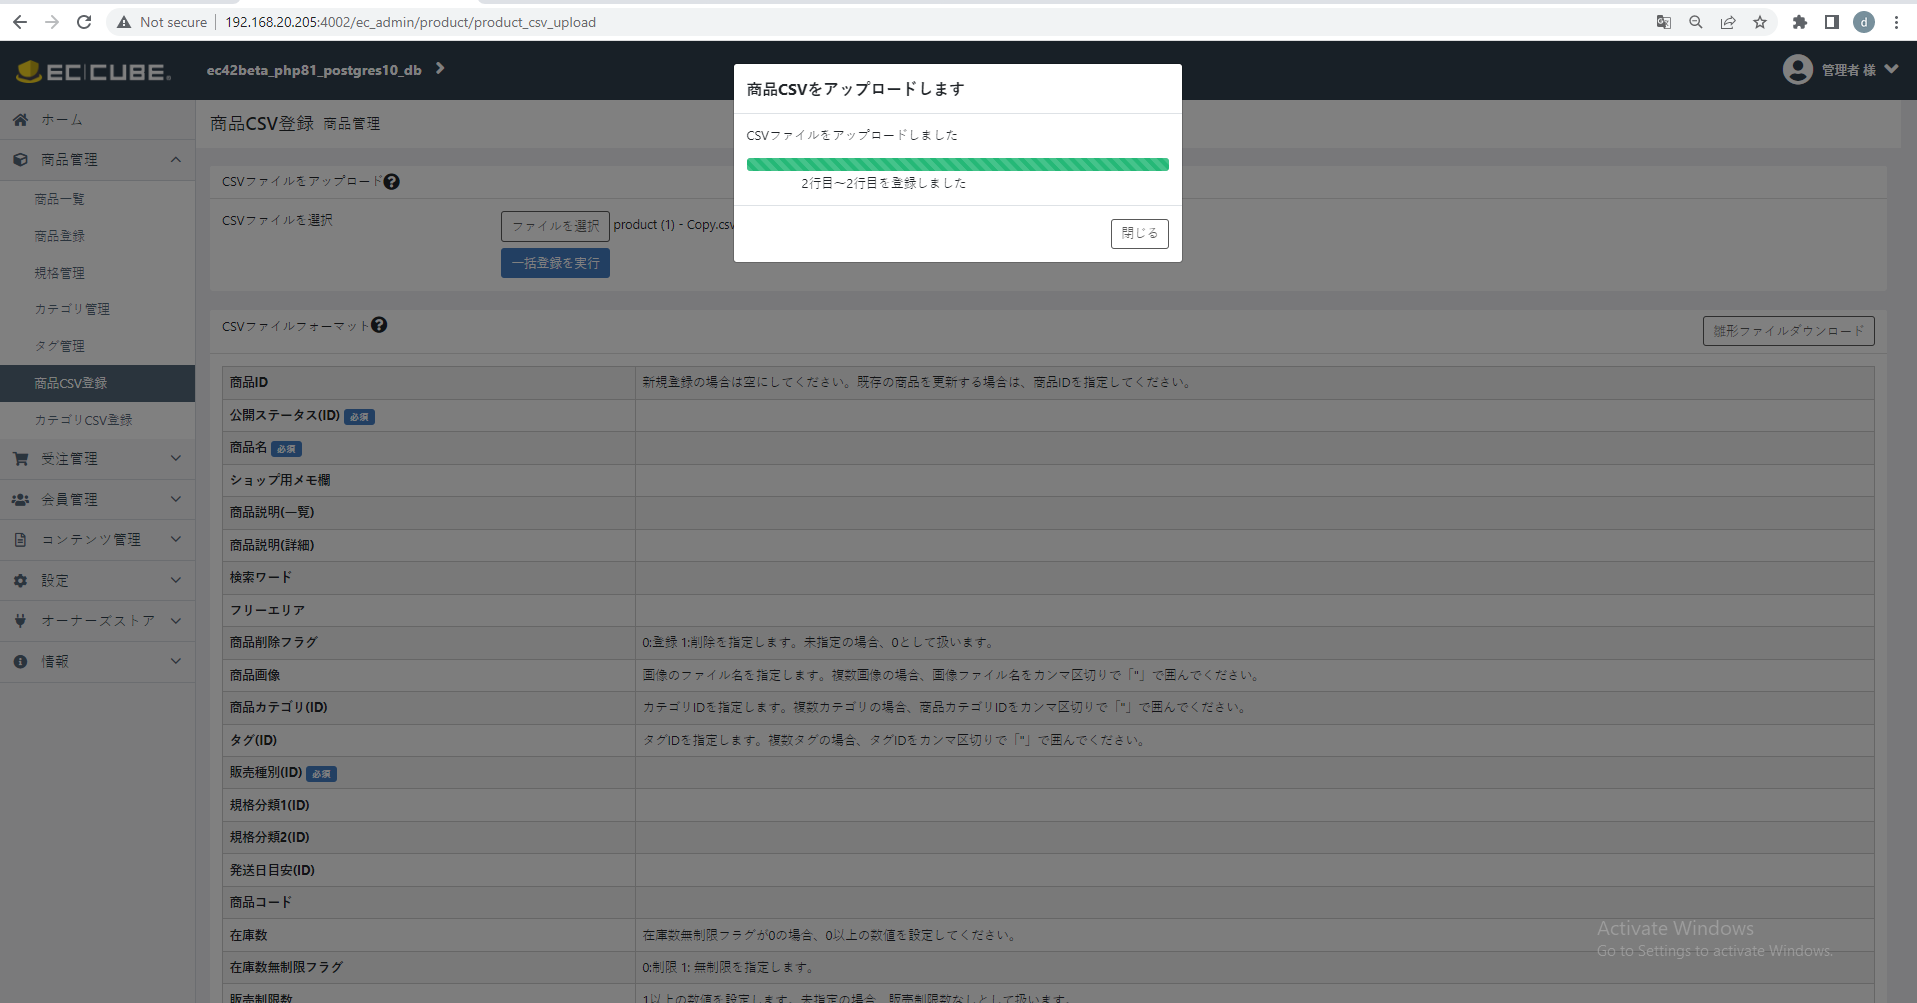This screenshot has width=1917, height=1003.
Task: Expand the 設定 sidebar section
Action: click(176, 580)
